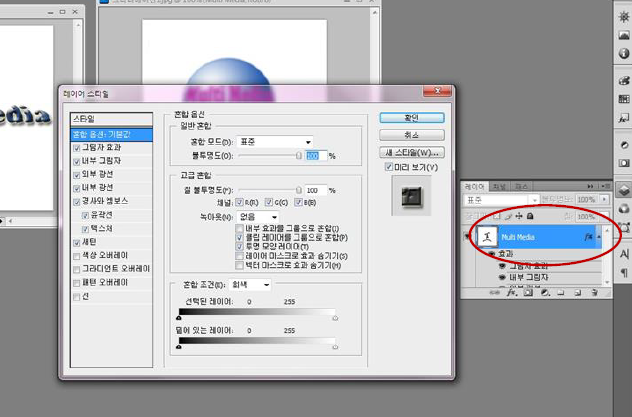632x417 pixels.
Task: Enable the 그라디언트 오버레이 checkbox
Action: tap(77, 270)
